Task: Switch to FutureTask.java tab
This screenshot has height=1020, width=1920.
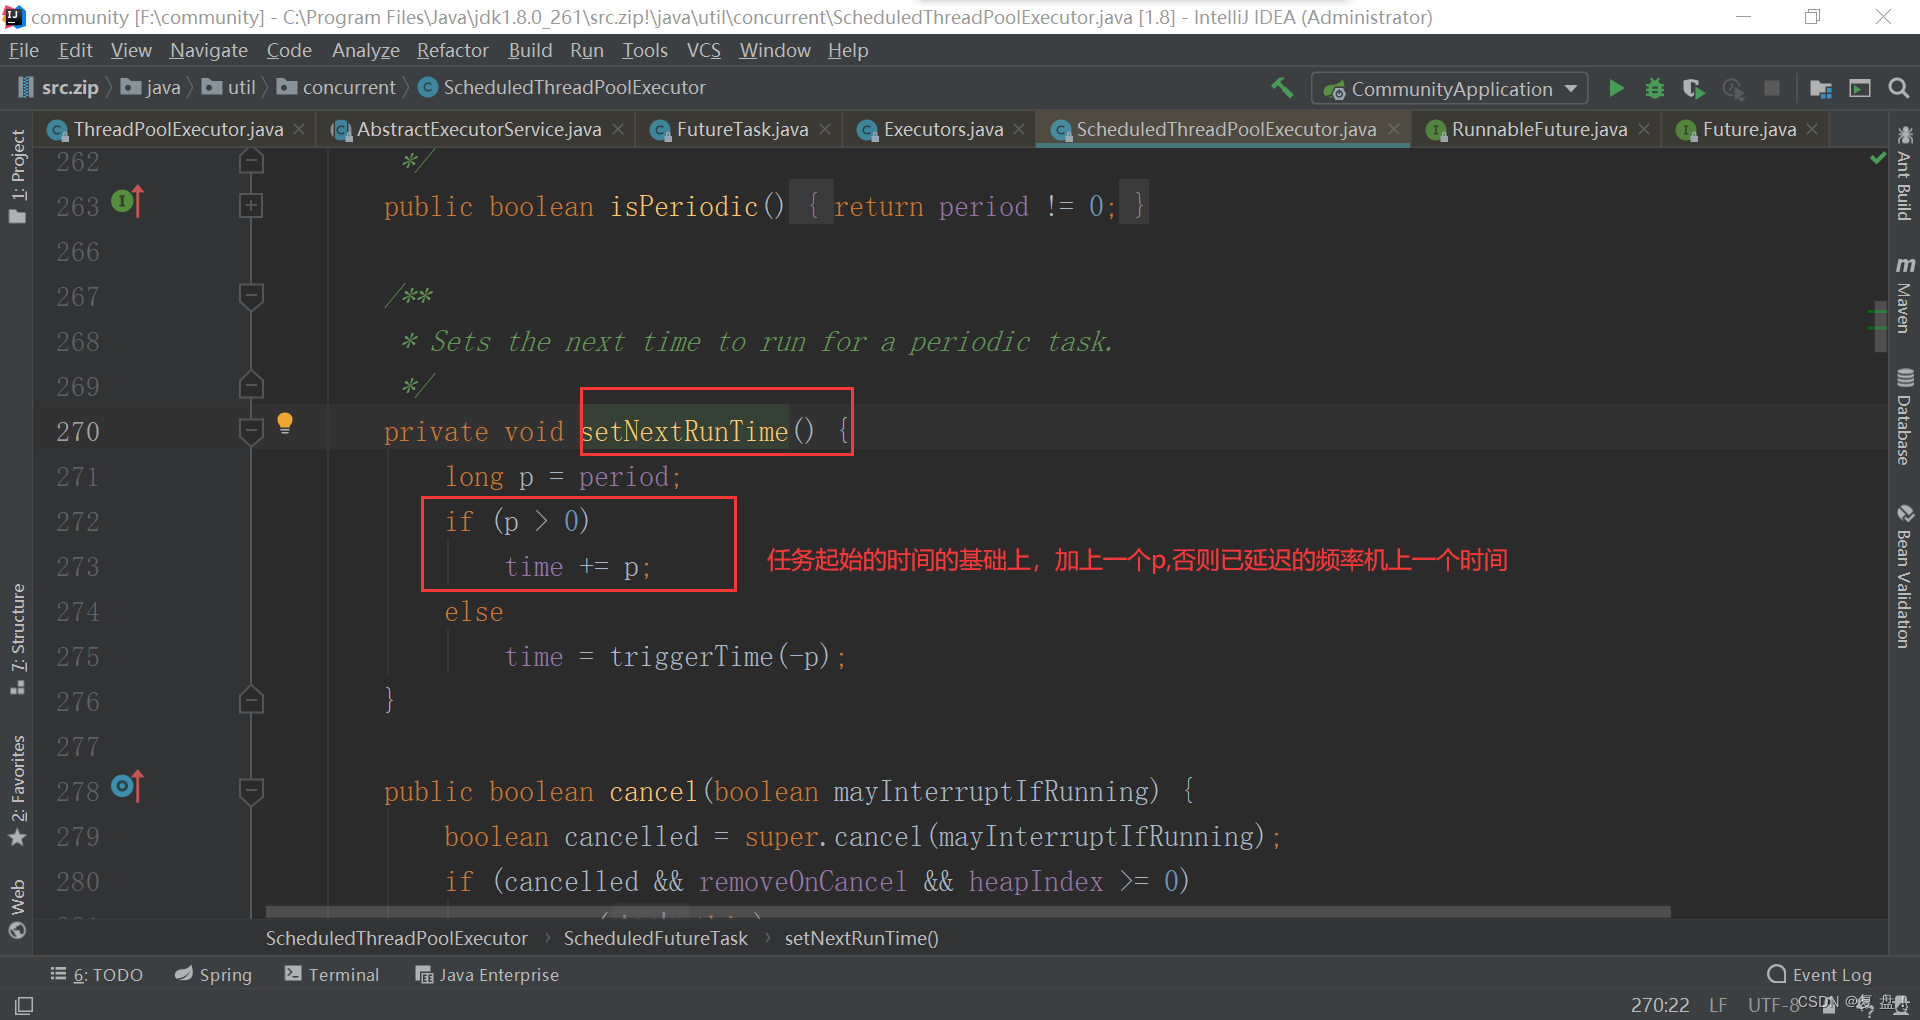Action: point(742,129)
